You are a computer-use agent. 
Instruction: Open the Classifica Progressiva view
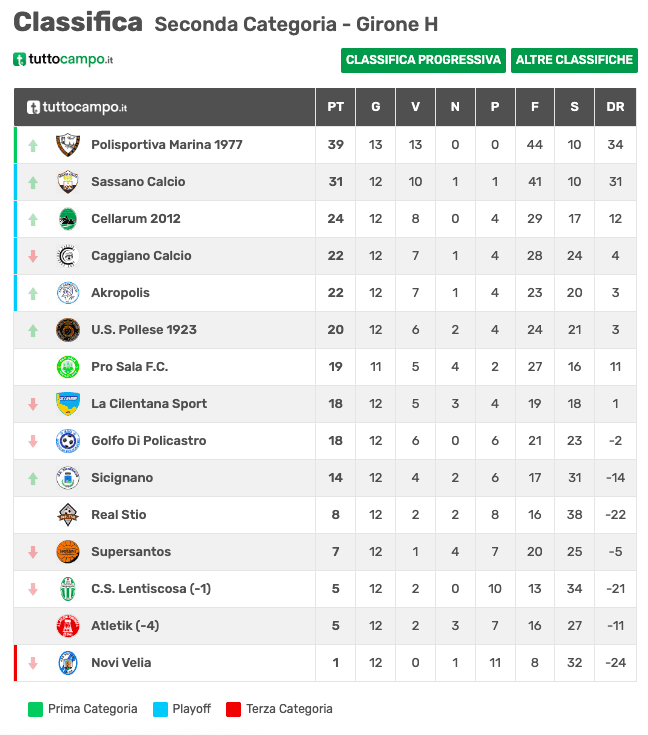coord(423,60)
